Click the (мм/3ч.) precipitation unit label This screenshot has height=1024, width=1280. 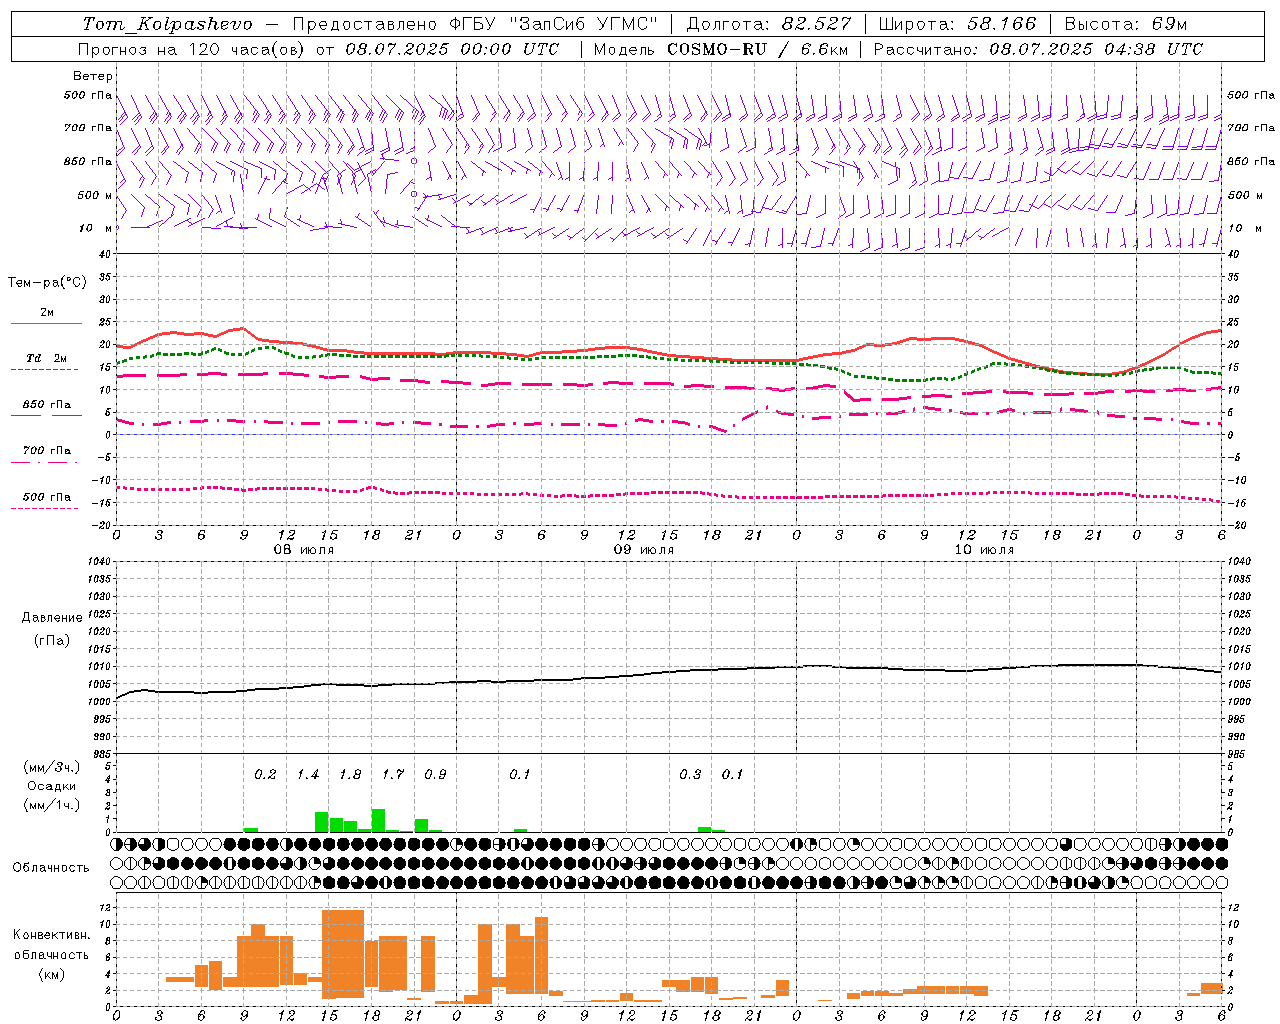[x=52, y=767]
